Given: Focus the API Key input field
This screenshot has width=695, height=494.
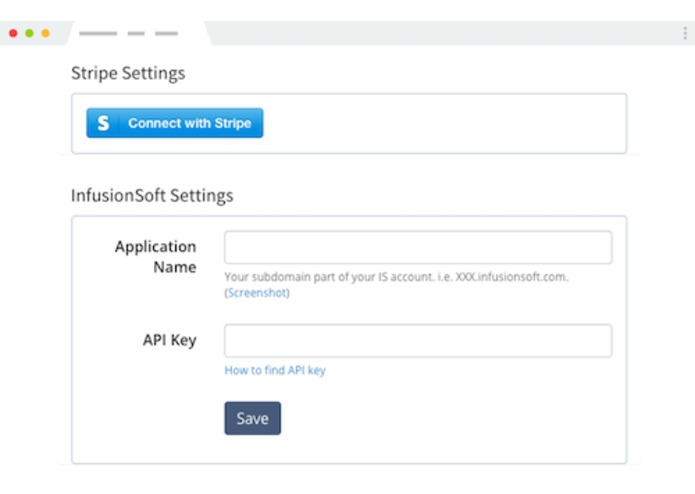Looking at the screenshot, I should pos(418,341).
